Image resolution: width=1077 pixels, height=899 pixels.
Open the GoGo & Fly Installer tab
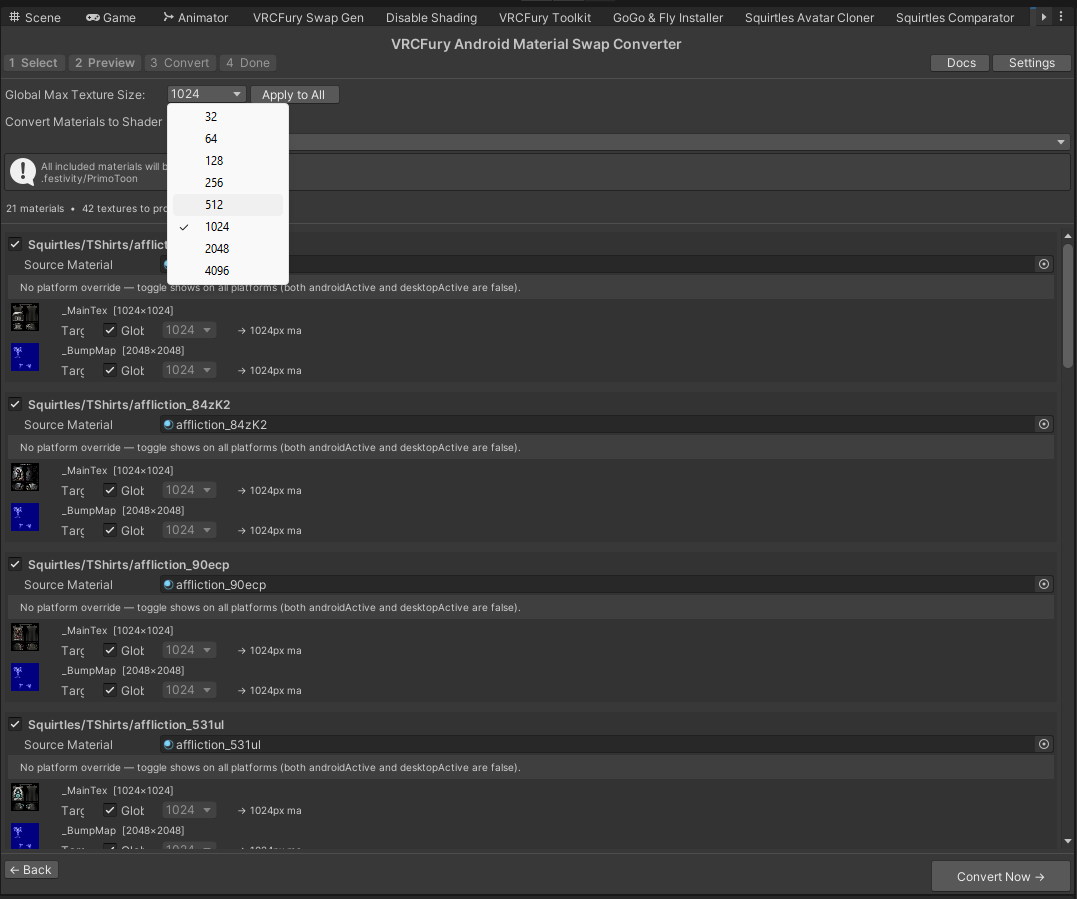click(x=668, y=17)
